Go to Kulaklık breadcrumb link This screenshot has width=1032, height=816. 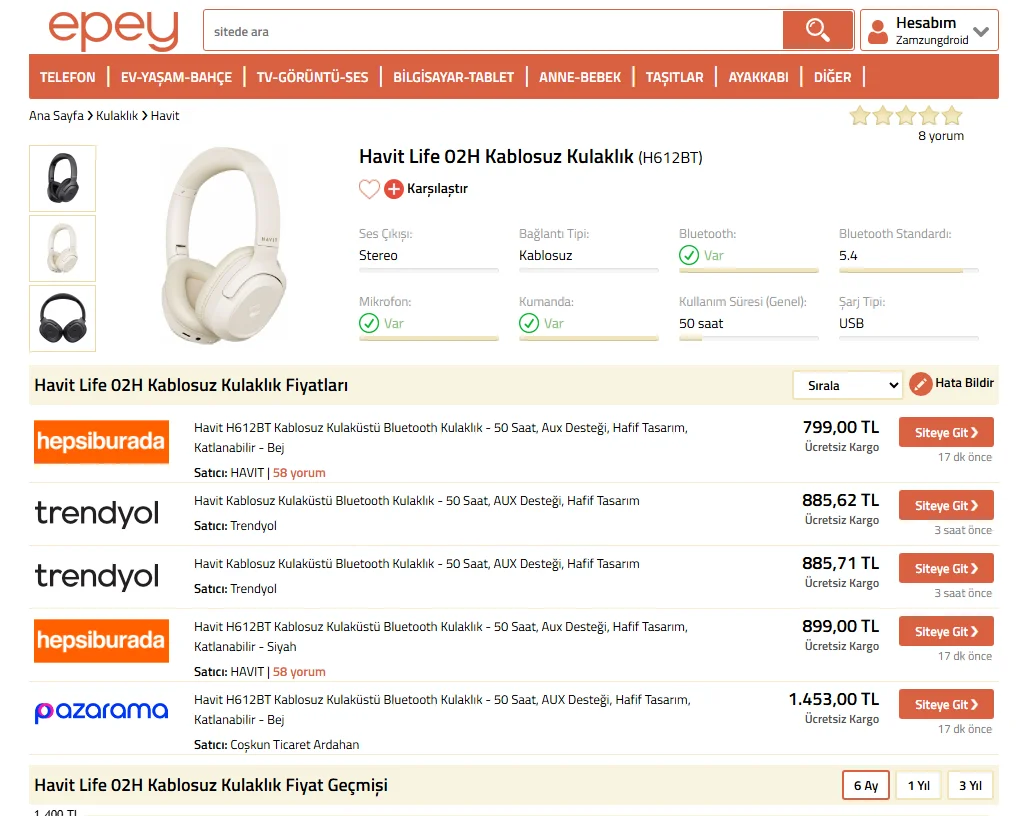tap(117, 116)
